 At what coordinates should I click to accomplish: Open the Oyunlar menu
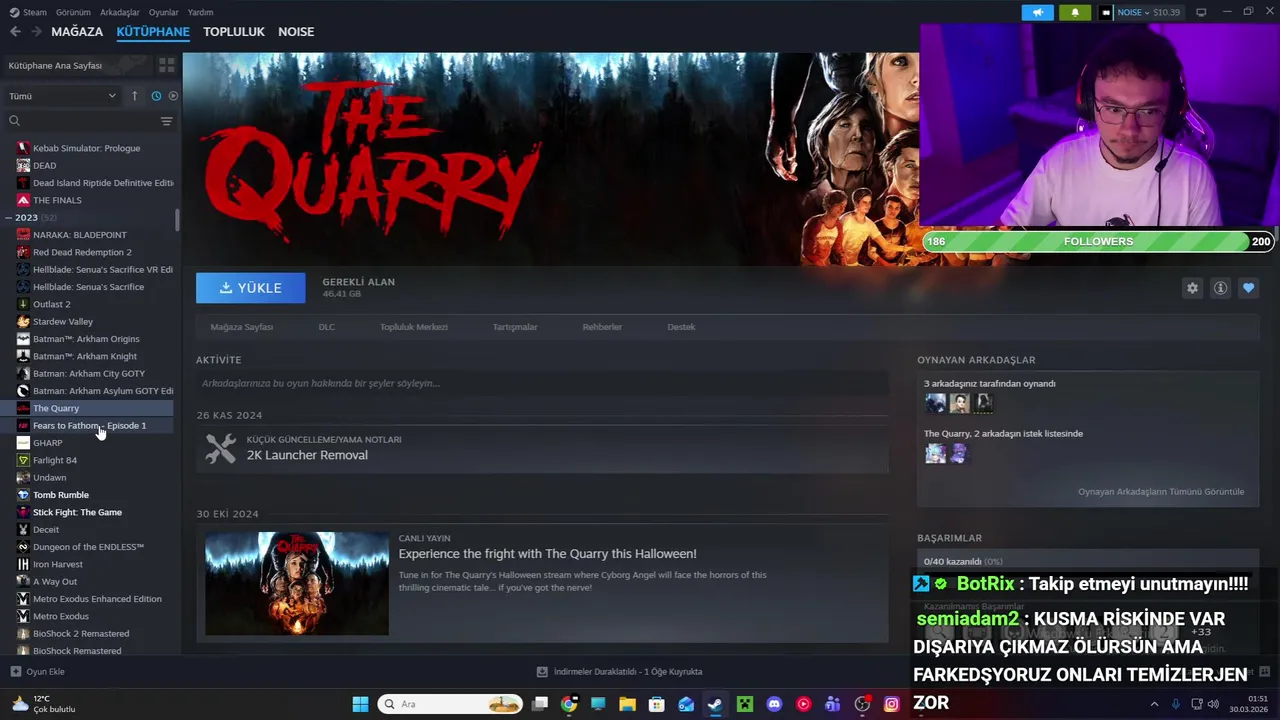(164, 12)
